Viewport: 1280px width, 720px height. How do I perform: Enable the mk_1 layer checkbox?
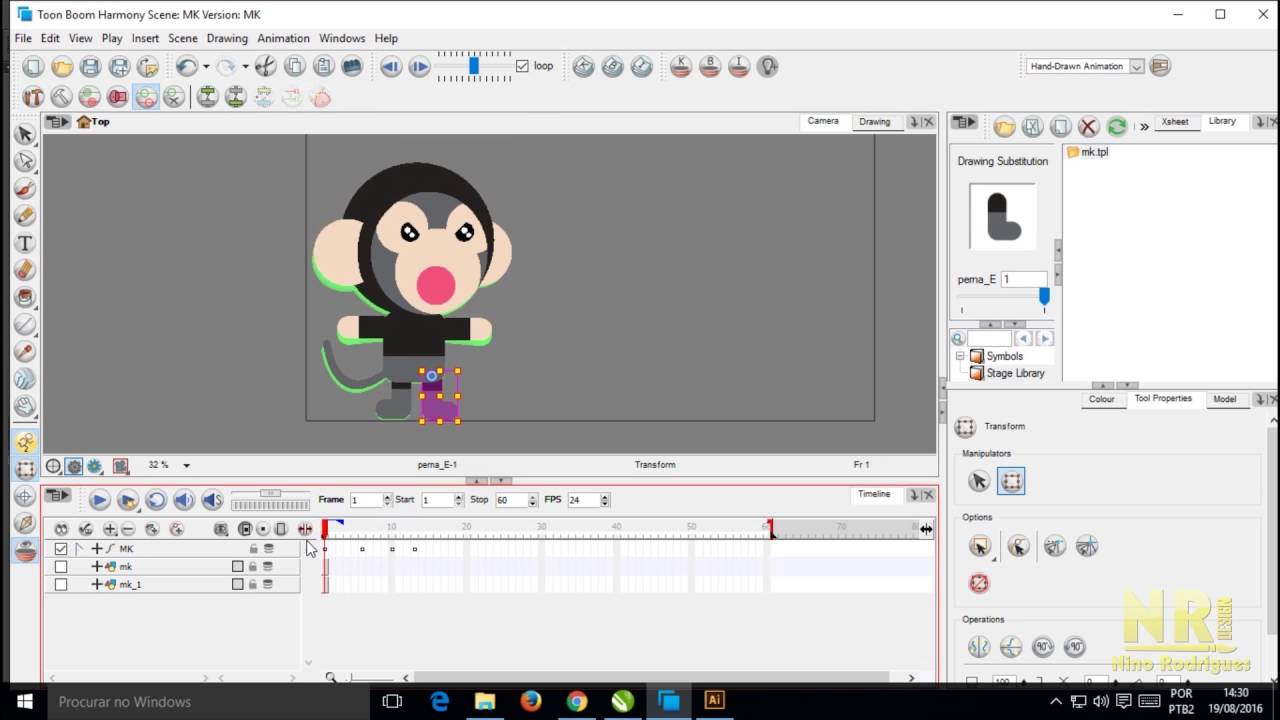click(61, 584)
